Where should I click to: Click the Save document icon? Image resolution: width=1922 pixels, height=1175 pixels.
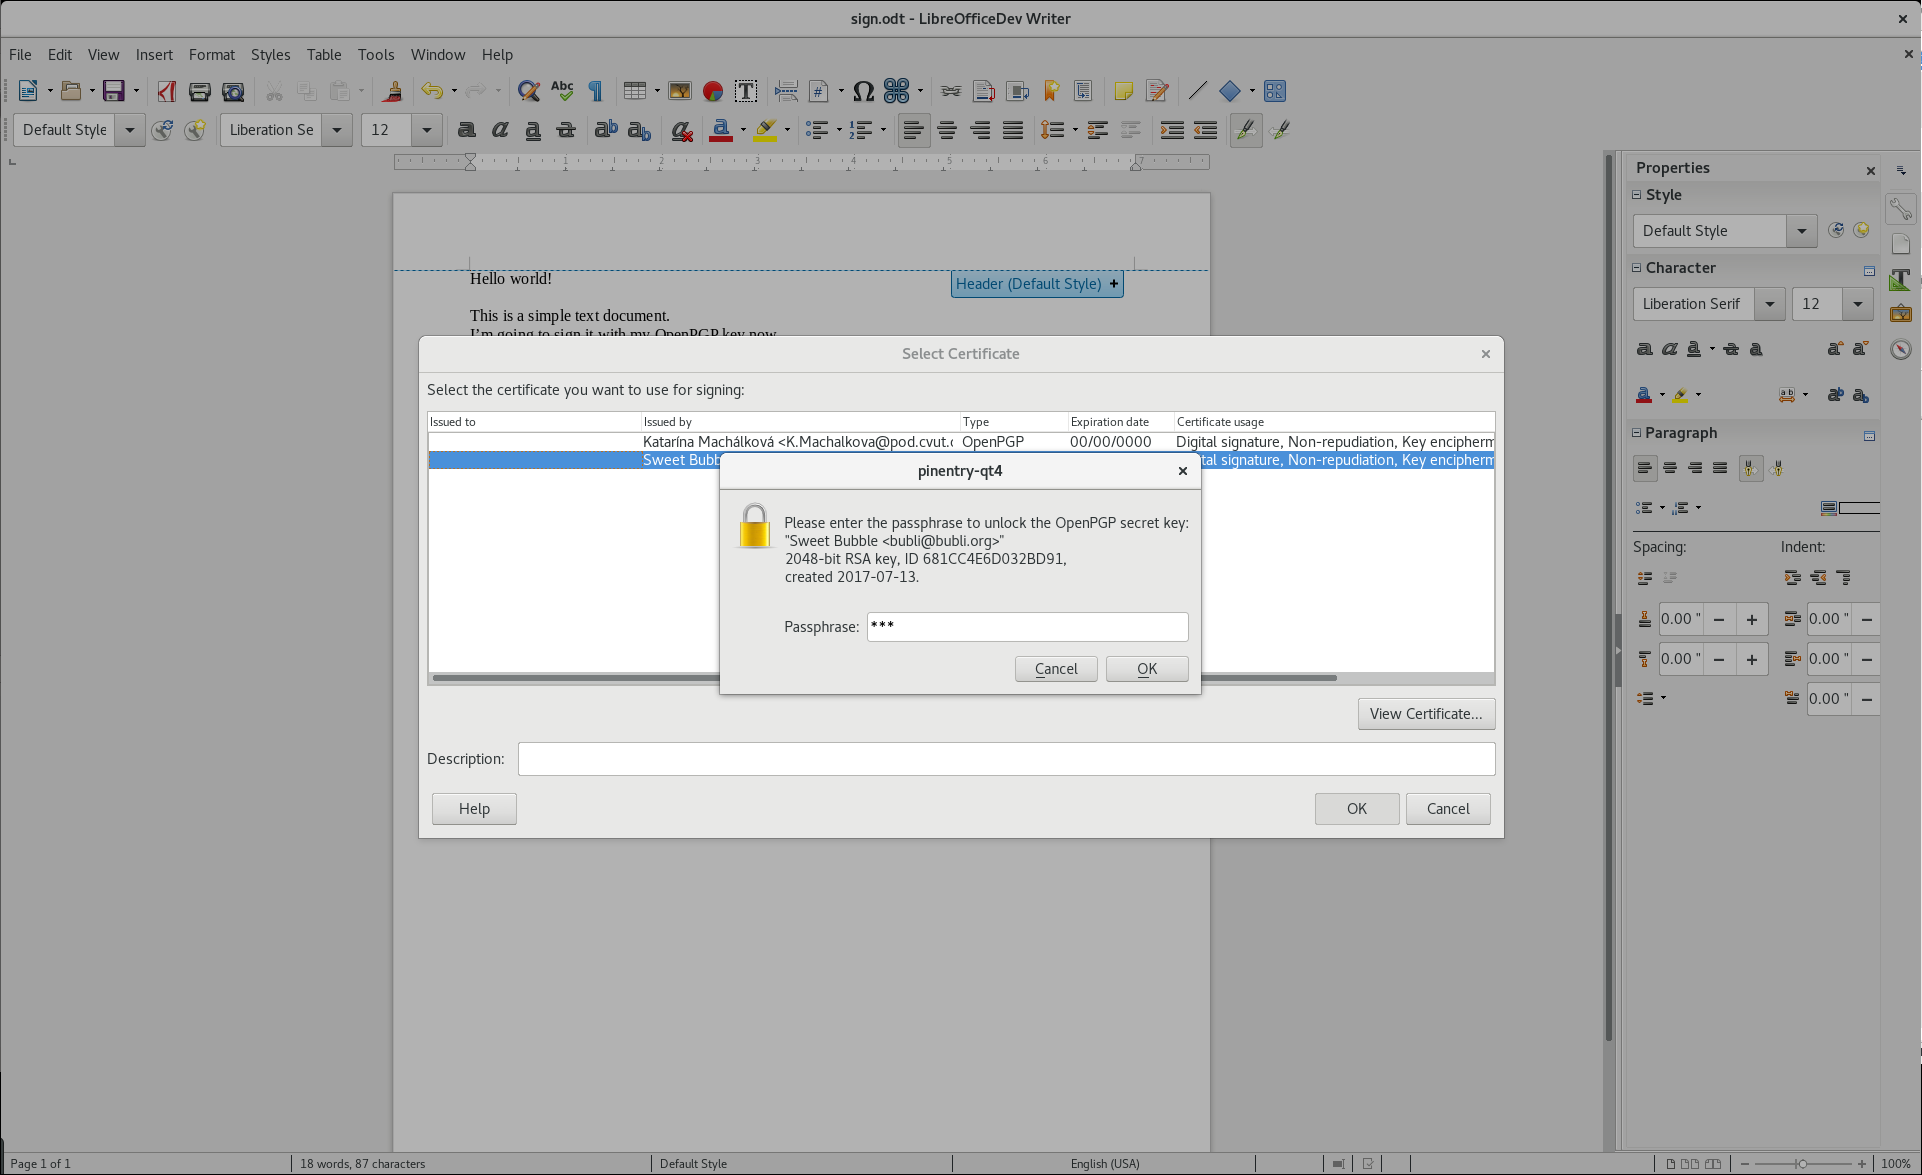coord(114,91)
